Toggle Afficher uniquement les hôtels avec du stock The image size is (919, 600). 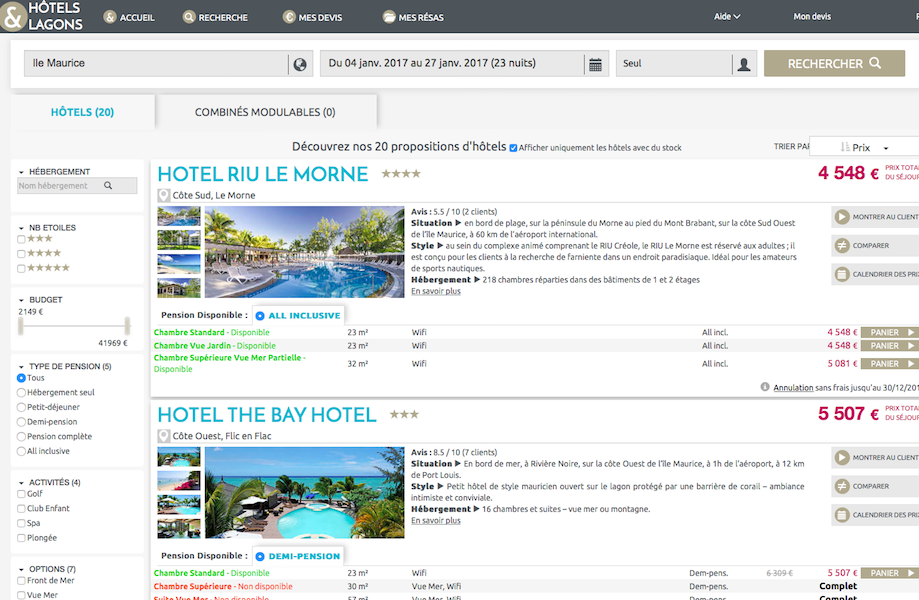[513, 148]
